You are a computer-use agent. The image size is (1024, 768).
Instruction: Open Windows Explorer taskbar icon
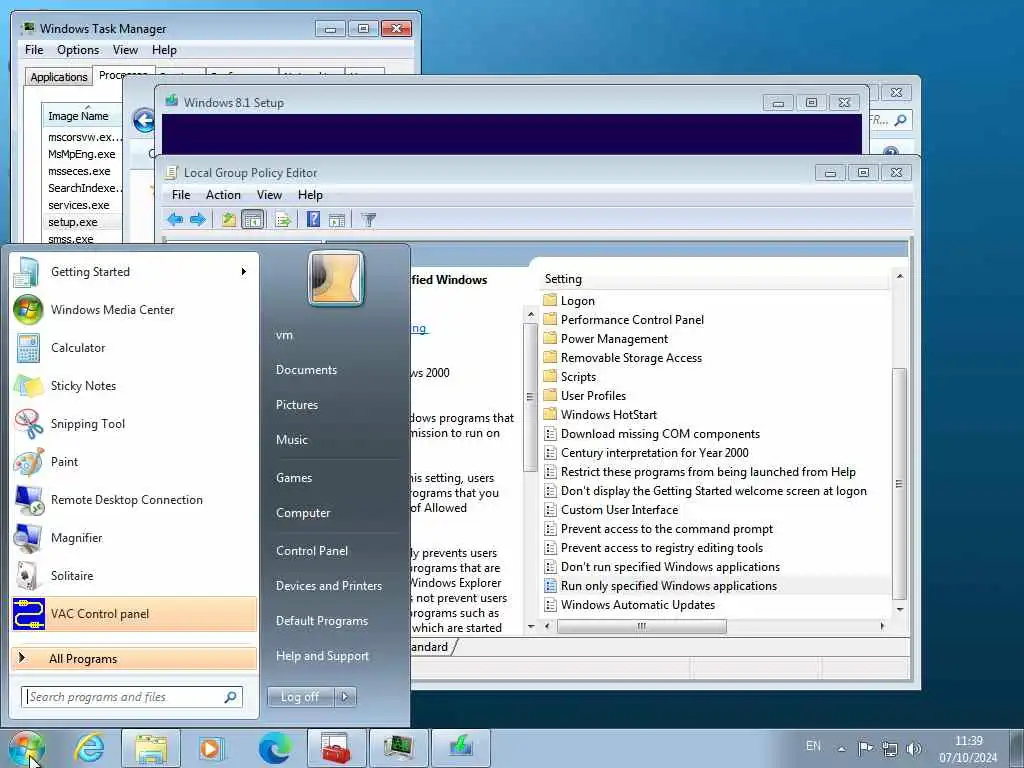click(150, 747)
